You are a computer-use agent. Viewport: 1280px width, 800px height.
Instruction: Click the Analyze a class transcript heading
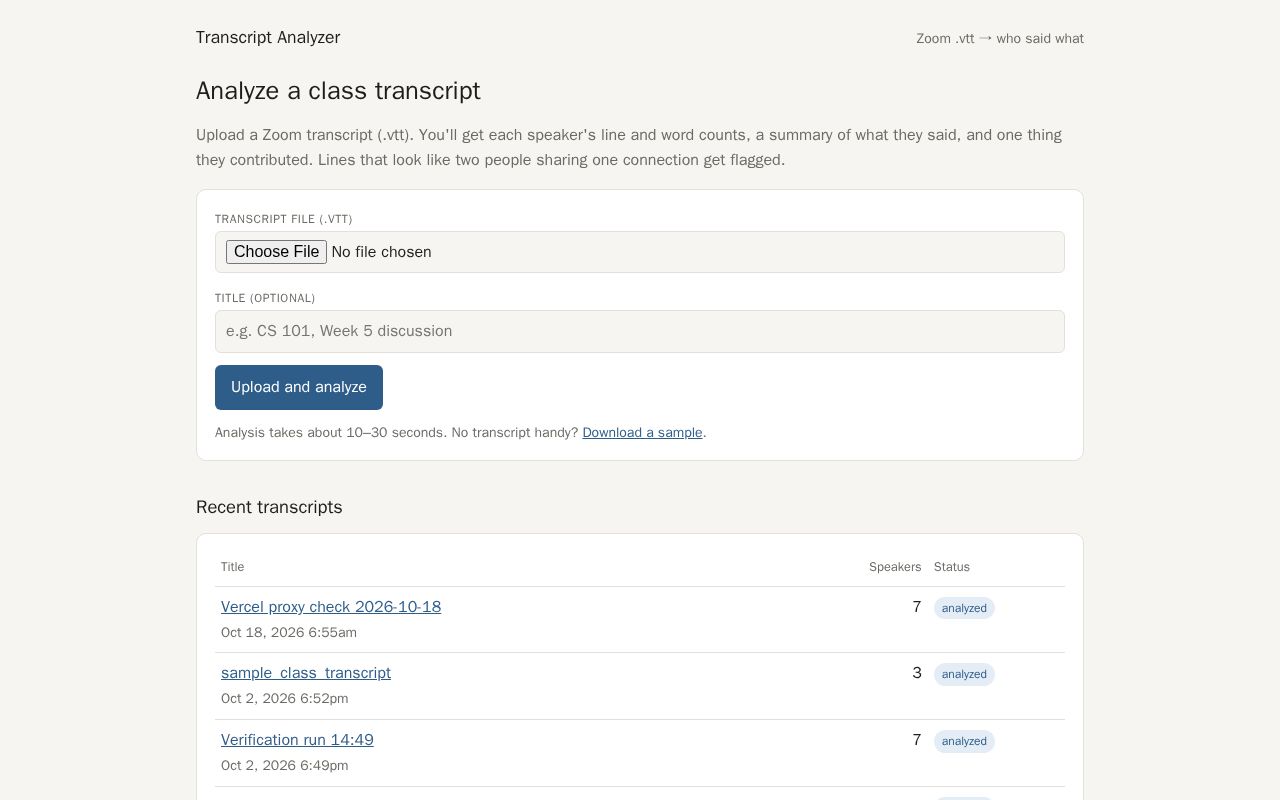tap(338, 91)
